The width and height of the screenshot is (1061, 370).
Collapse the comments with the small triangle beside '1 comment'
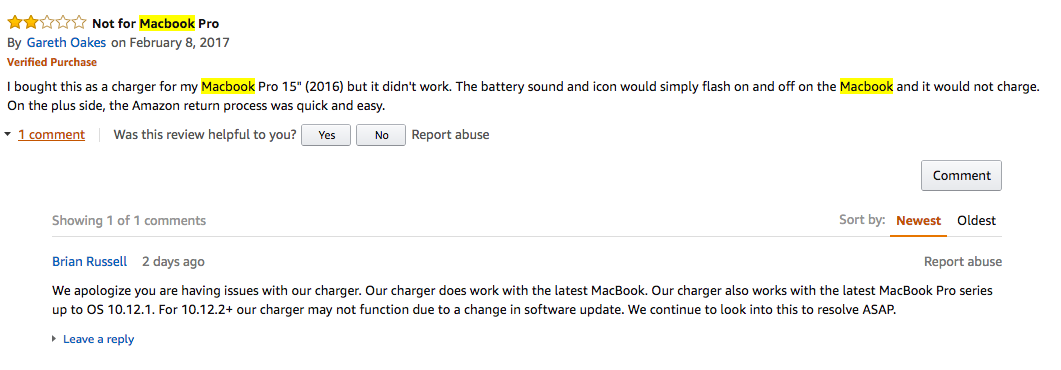pyautogui.click(x=7, y=135)
